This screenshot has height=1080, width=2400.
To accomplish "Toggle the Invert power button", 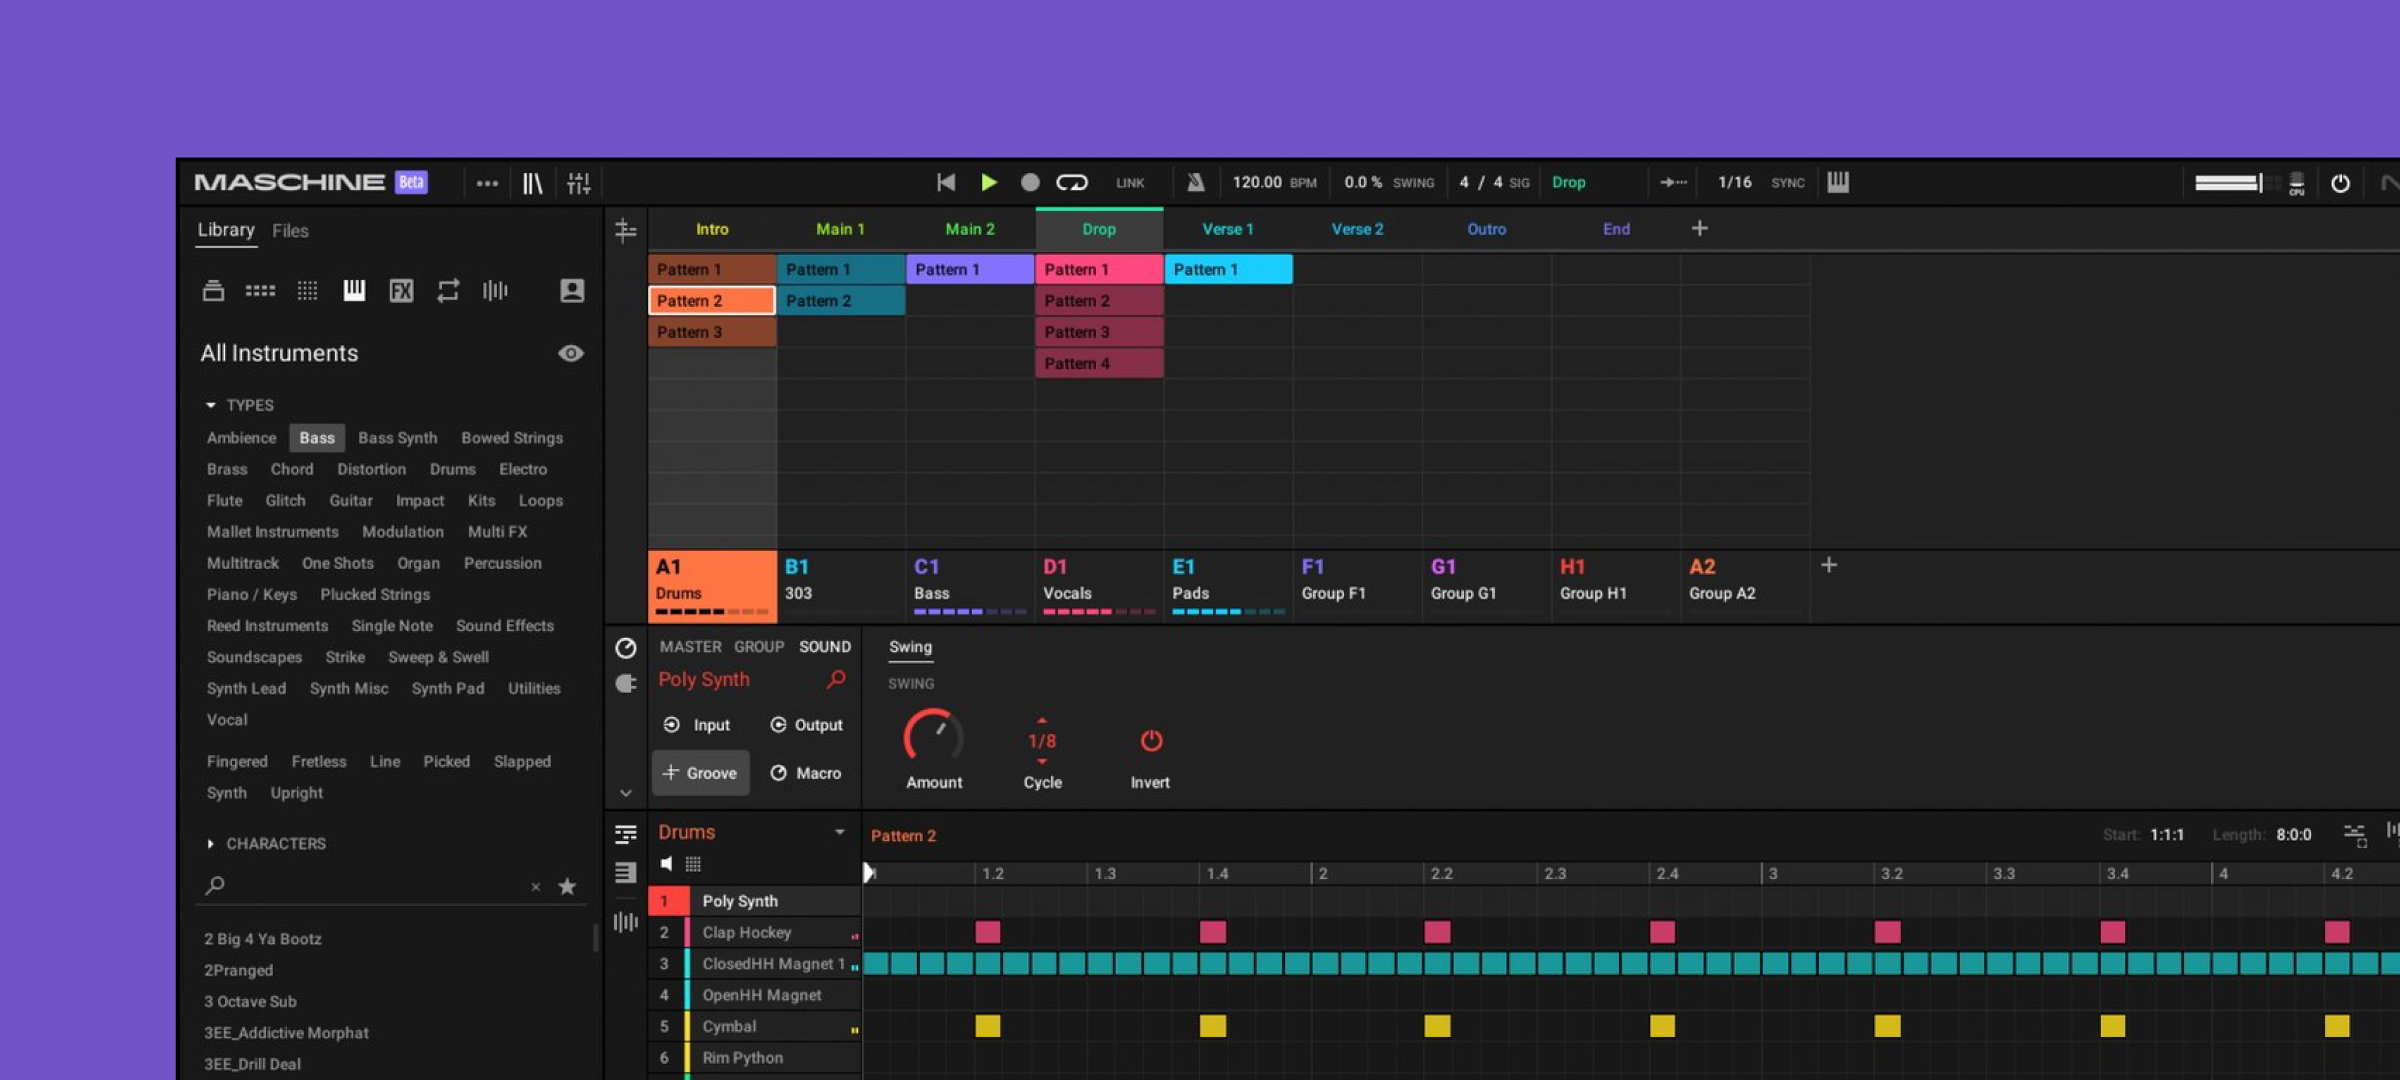I will (x=1151, y=741).
